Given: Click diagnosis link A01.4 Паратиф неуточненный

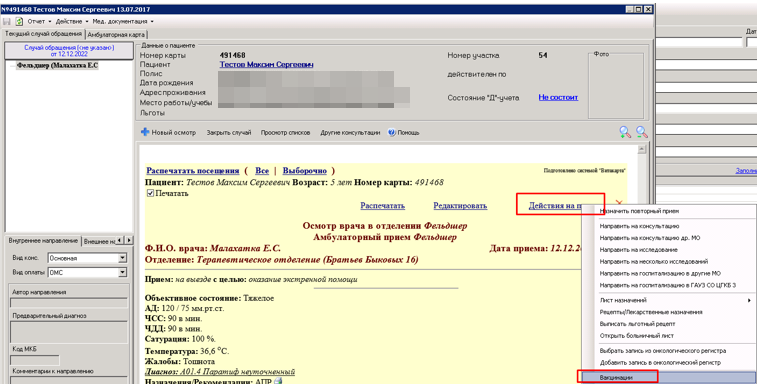Looking at the screenshot, I should click(220, 371).
